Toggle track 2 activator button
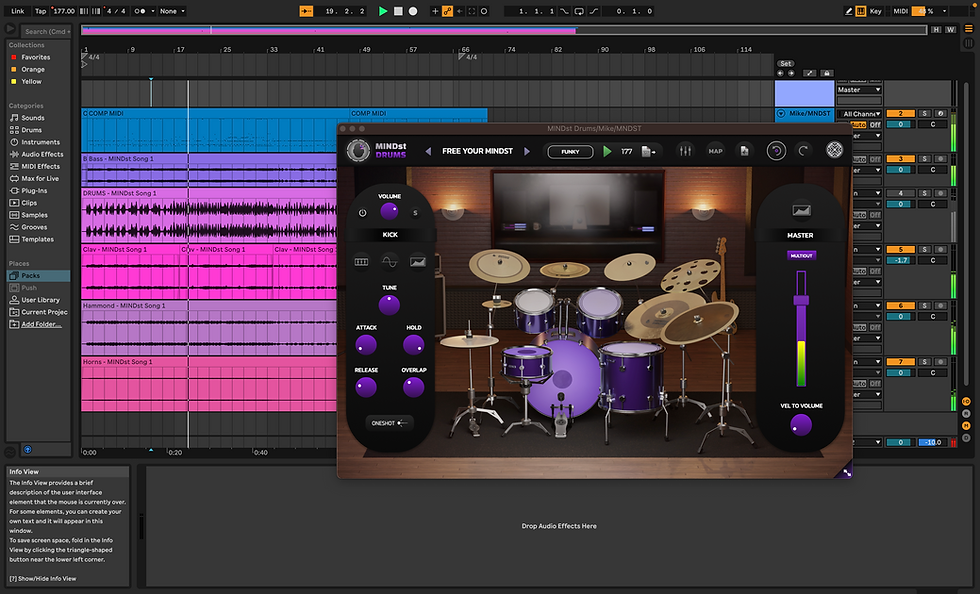 pos(901,114)
